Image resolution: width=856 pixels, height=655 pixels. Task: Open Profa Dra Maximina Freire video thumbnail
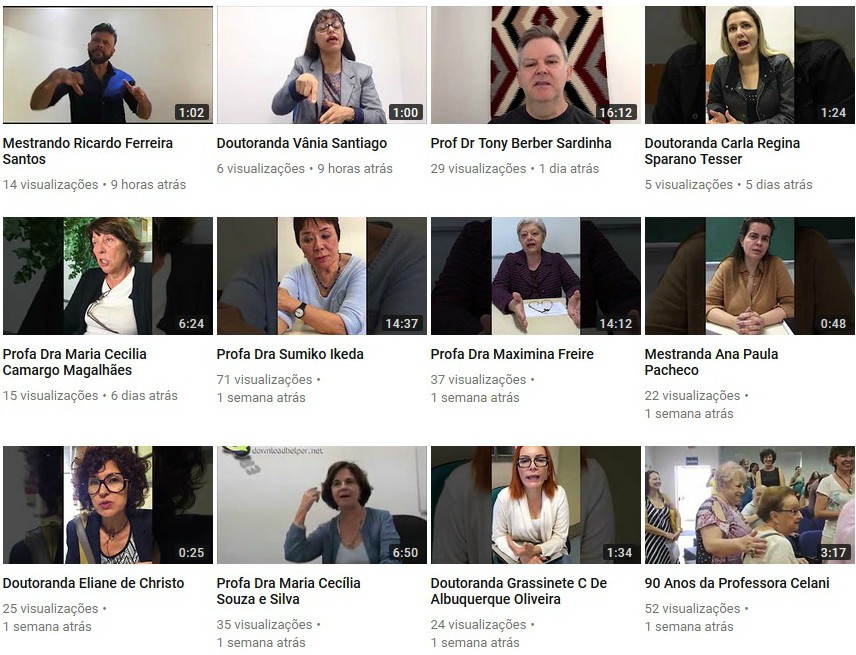(x=536, y=276)
